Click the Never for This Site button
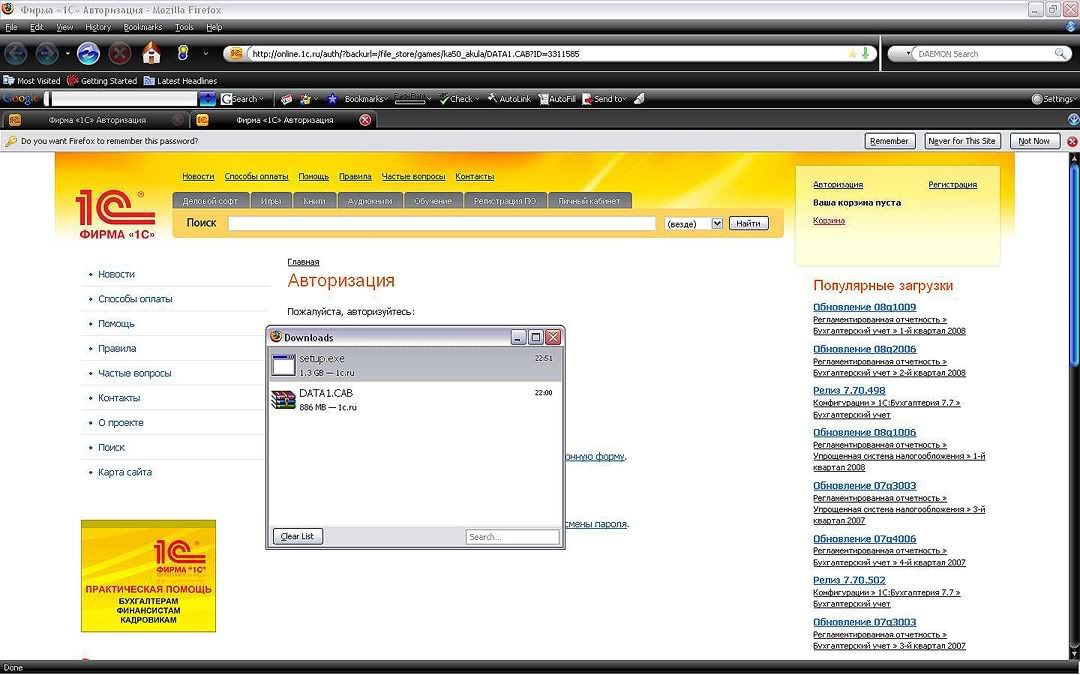 pyautogui.click(x=962, y=141)
